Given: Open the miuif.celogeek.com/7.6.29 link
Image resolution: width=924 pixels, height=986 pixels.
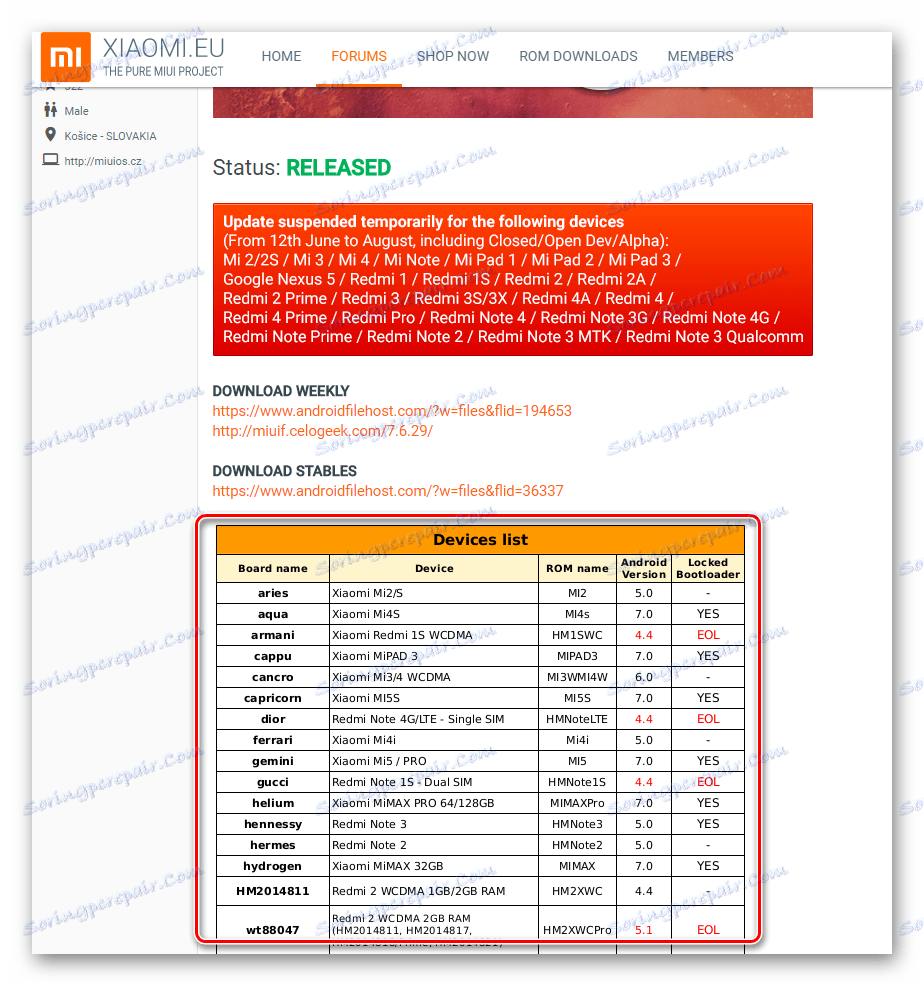Looking at the screenshot, I should point(323,431).
